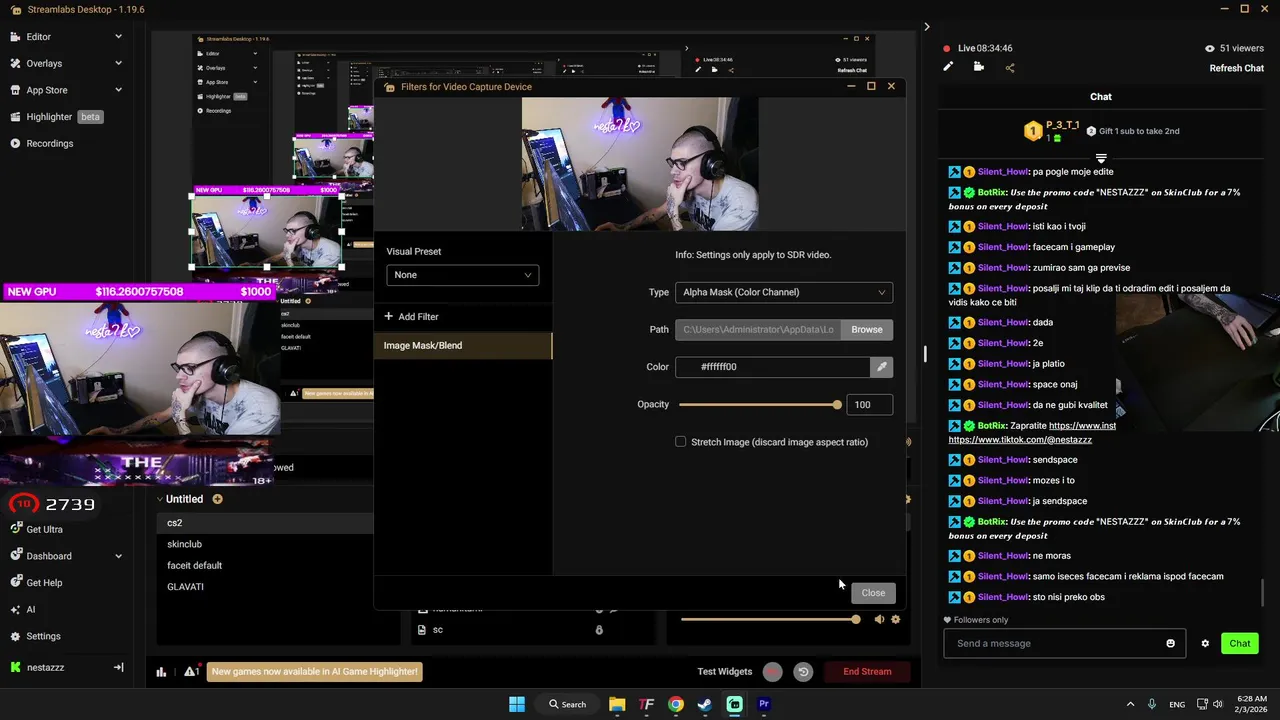Add a scene with the plus icon beside Untitled
The width and height of the screenshot is (1280, 720).
tap(217, 499)
